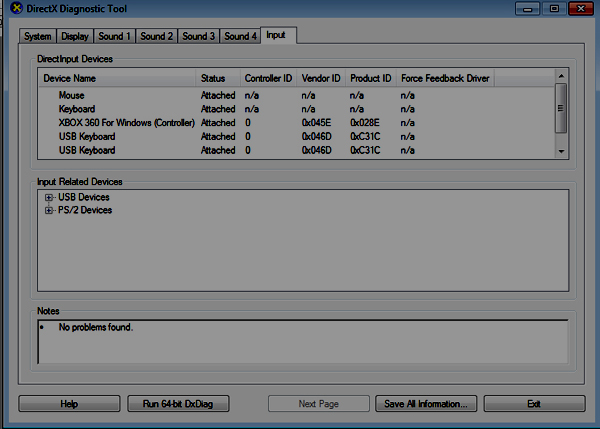600x429 pixels.
Task: Select the Input tab
Action: (x=278, y=35)
